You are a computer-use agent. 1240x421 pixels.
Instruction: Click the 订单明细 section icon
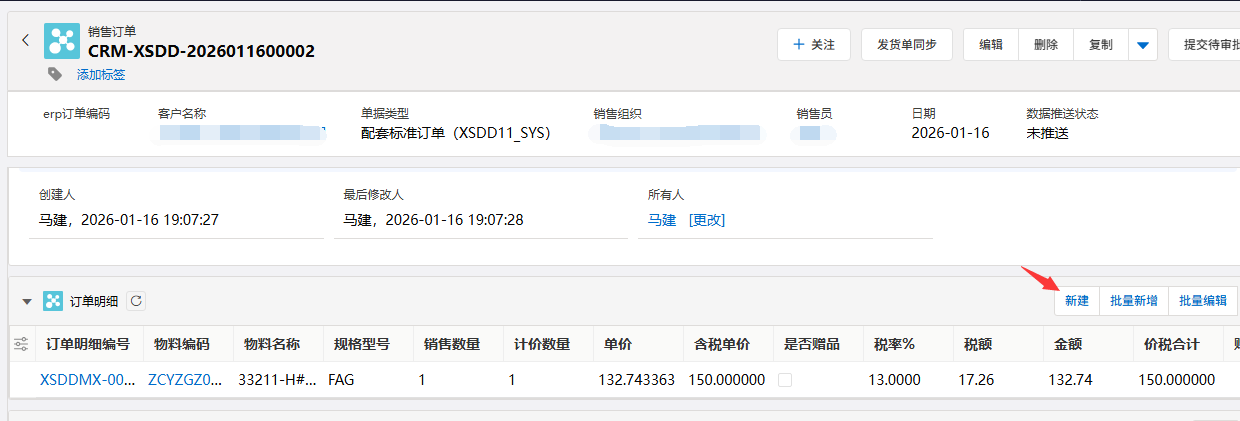pyautogui.click(x=53, y=301)
